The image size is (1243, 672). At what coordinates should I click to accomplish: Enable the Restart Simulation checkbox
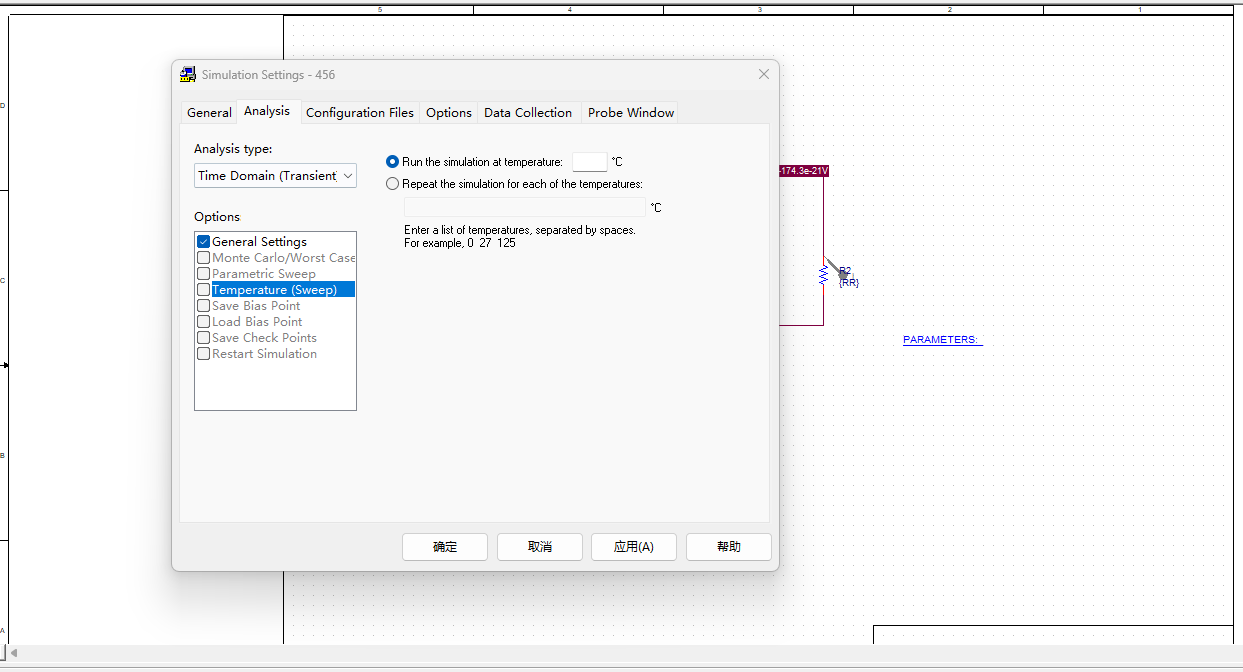203,354
